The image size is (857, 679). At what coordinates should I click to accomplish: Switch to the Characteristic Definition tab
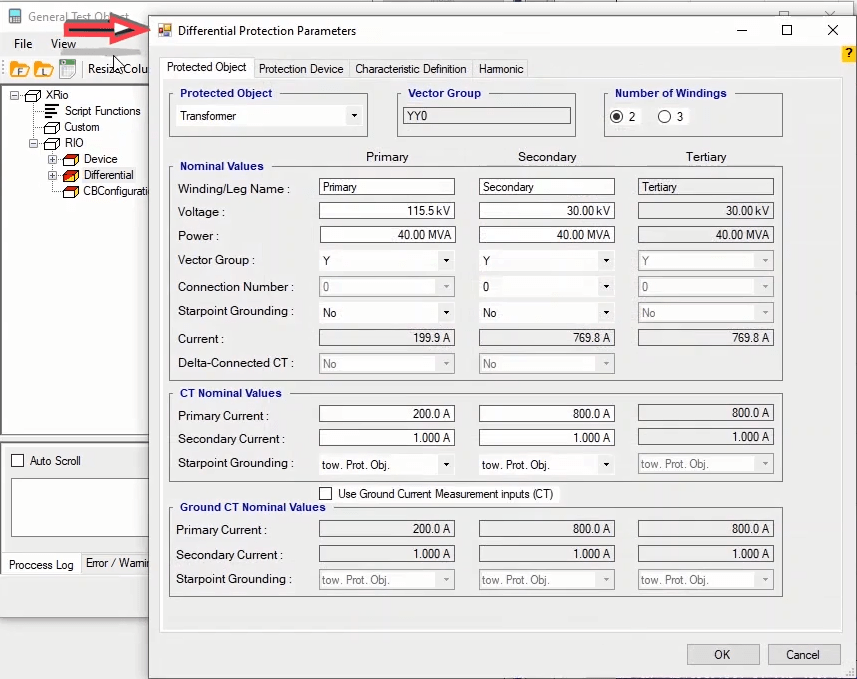[410, 69]
